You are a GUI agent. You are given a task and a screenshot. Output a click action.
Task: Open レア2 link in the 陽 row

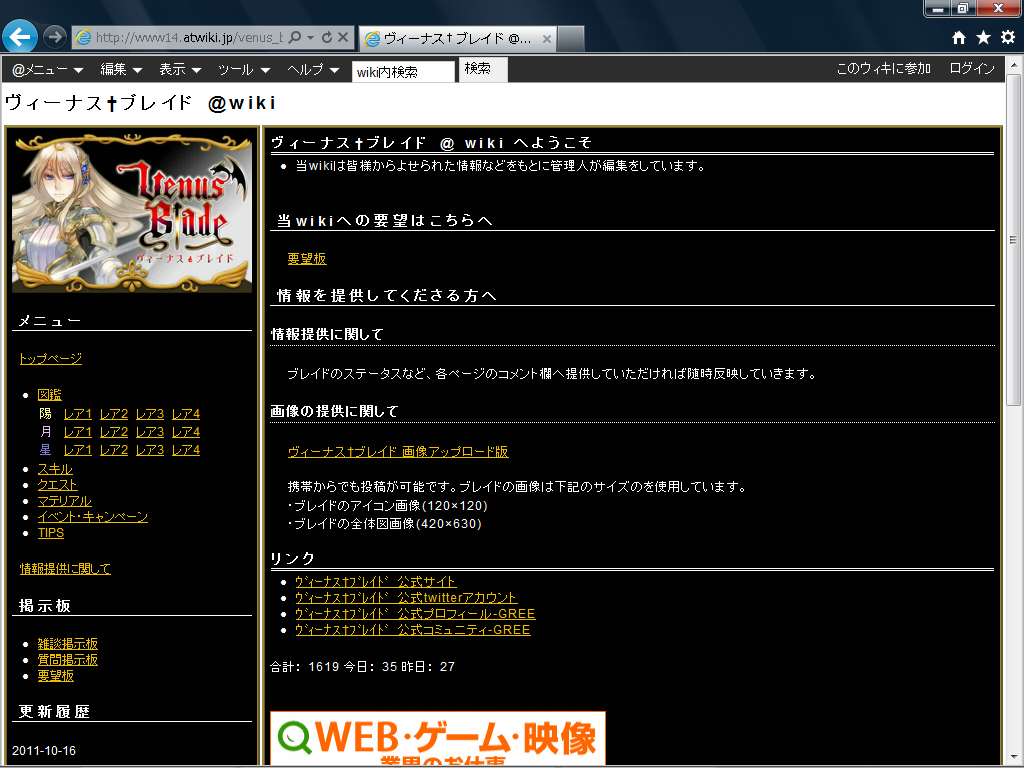click(114, 414)
